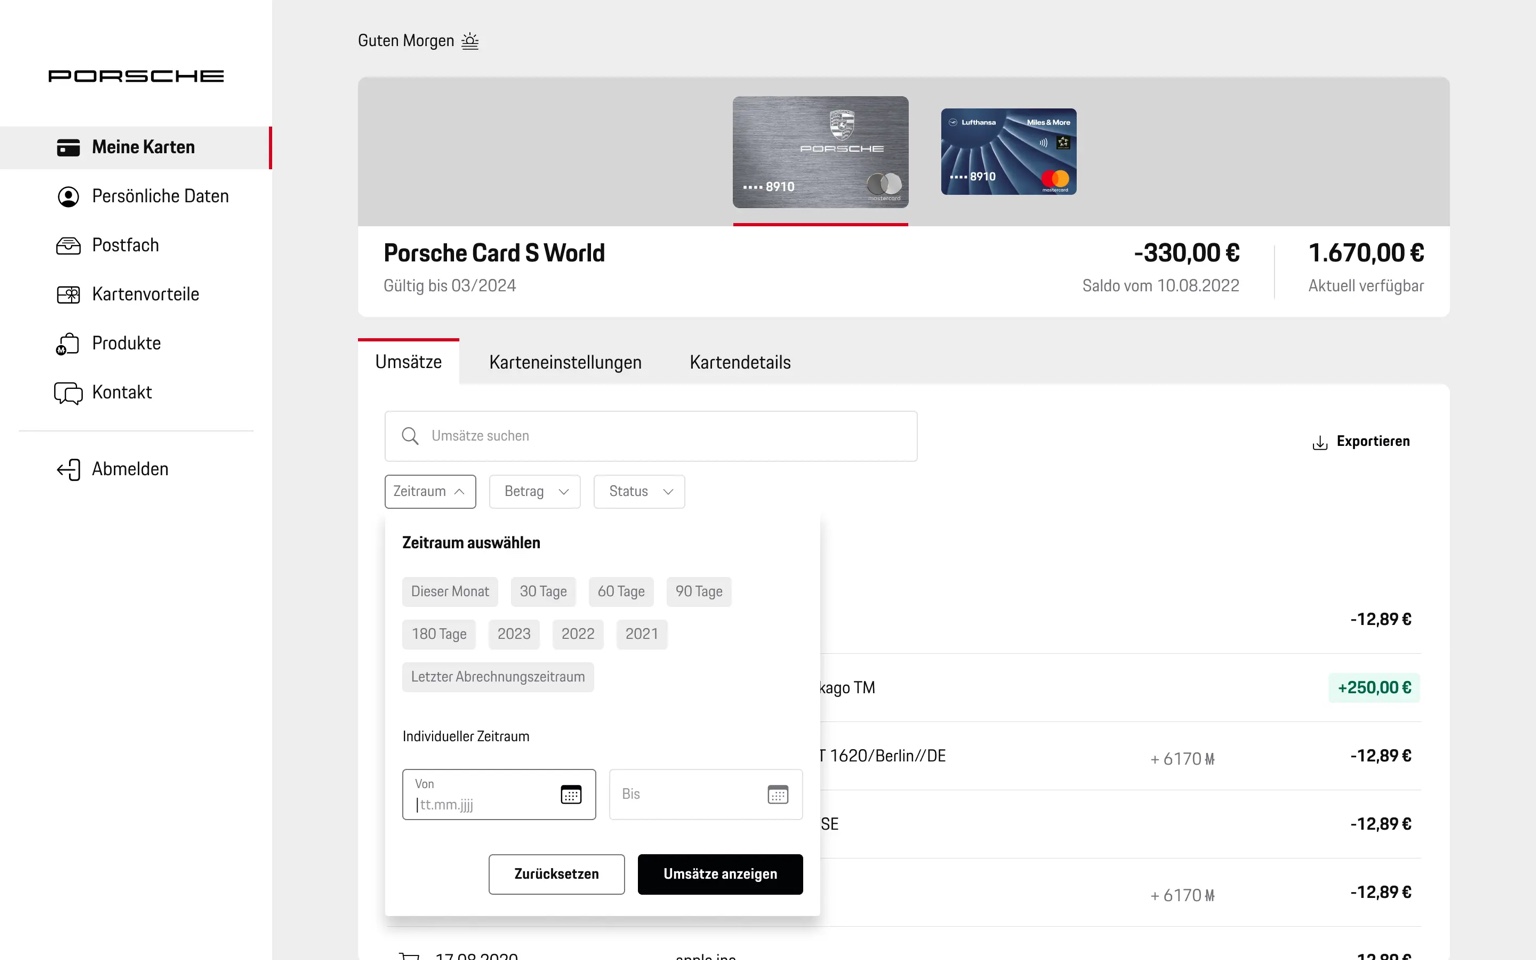Viewport: 1536px width, 960px height.
Task: Click the Produkte bag icon
Action: coord(68,344)
